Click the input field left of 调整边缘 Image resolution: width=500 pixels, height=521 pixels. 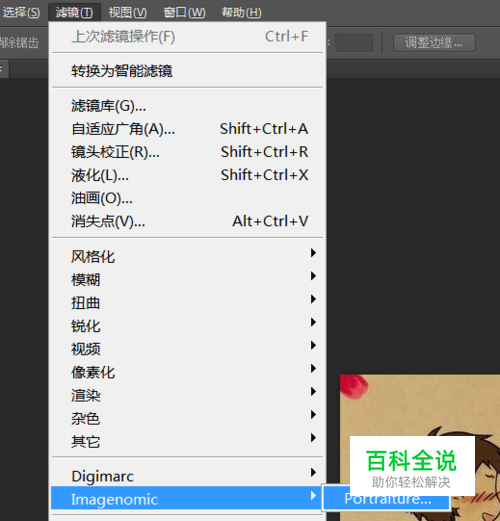tap(354, 43)
